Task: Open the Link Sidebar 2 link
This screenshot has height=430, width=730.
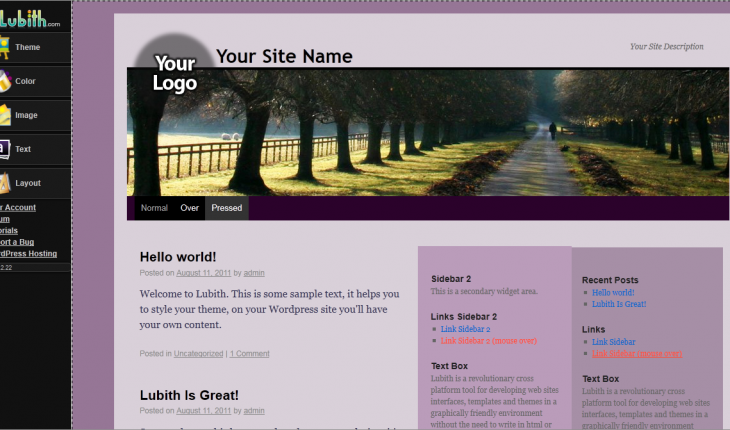Action: [x=465, y=329]
